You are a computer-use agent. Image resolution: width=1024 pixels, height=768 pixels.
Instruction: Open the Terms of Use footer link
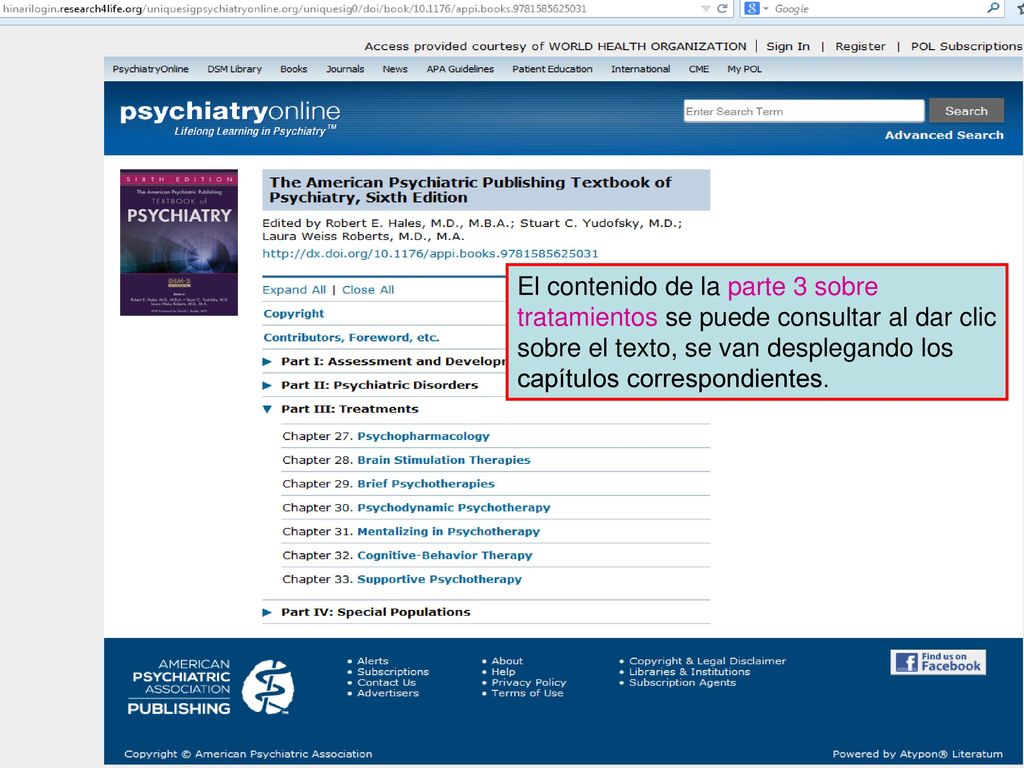[x=527, y=694]
